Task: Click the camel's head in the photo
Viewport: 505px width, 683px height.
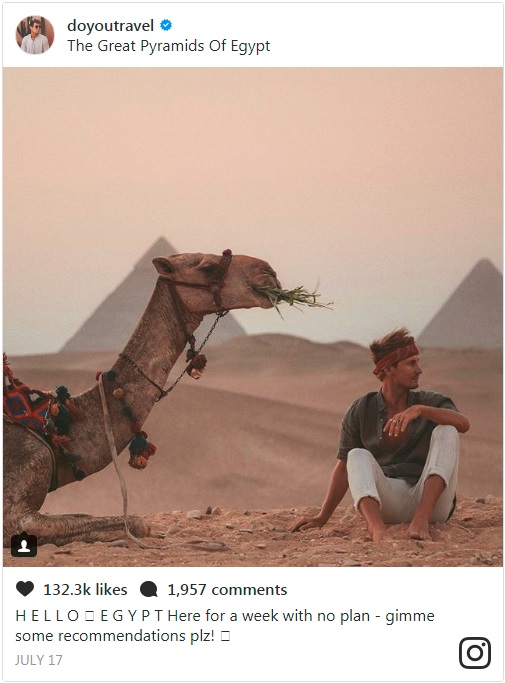Action: click(216, 279)
